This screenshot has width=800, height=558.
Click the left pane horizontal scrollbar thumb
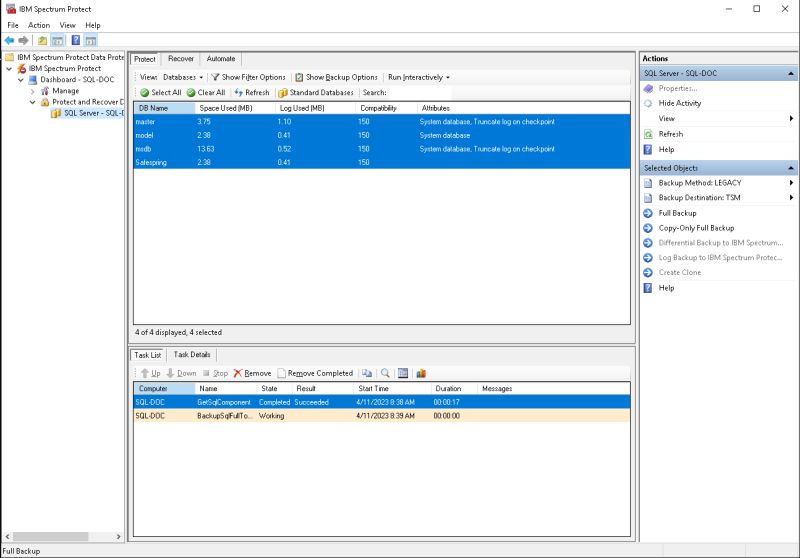[x=50, y=537]
